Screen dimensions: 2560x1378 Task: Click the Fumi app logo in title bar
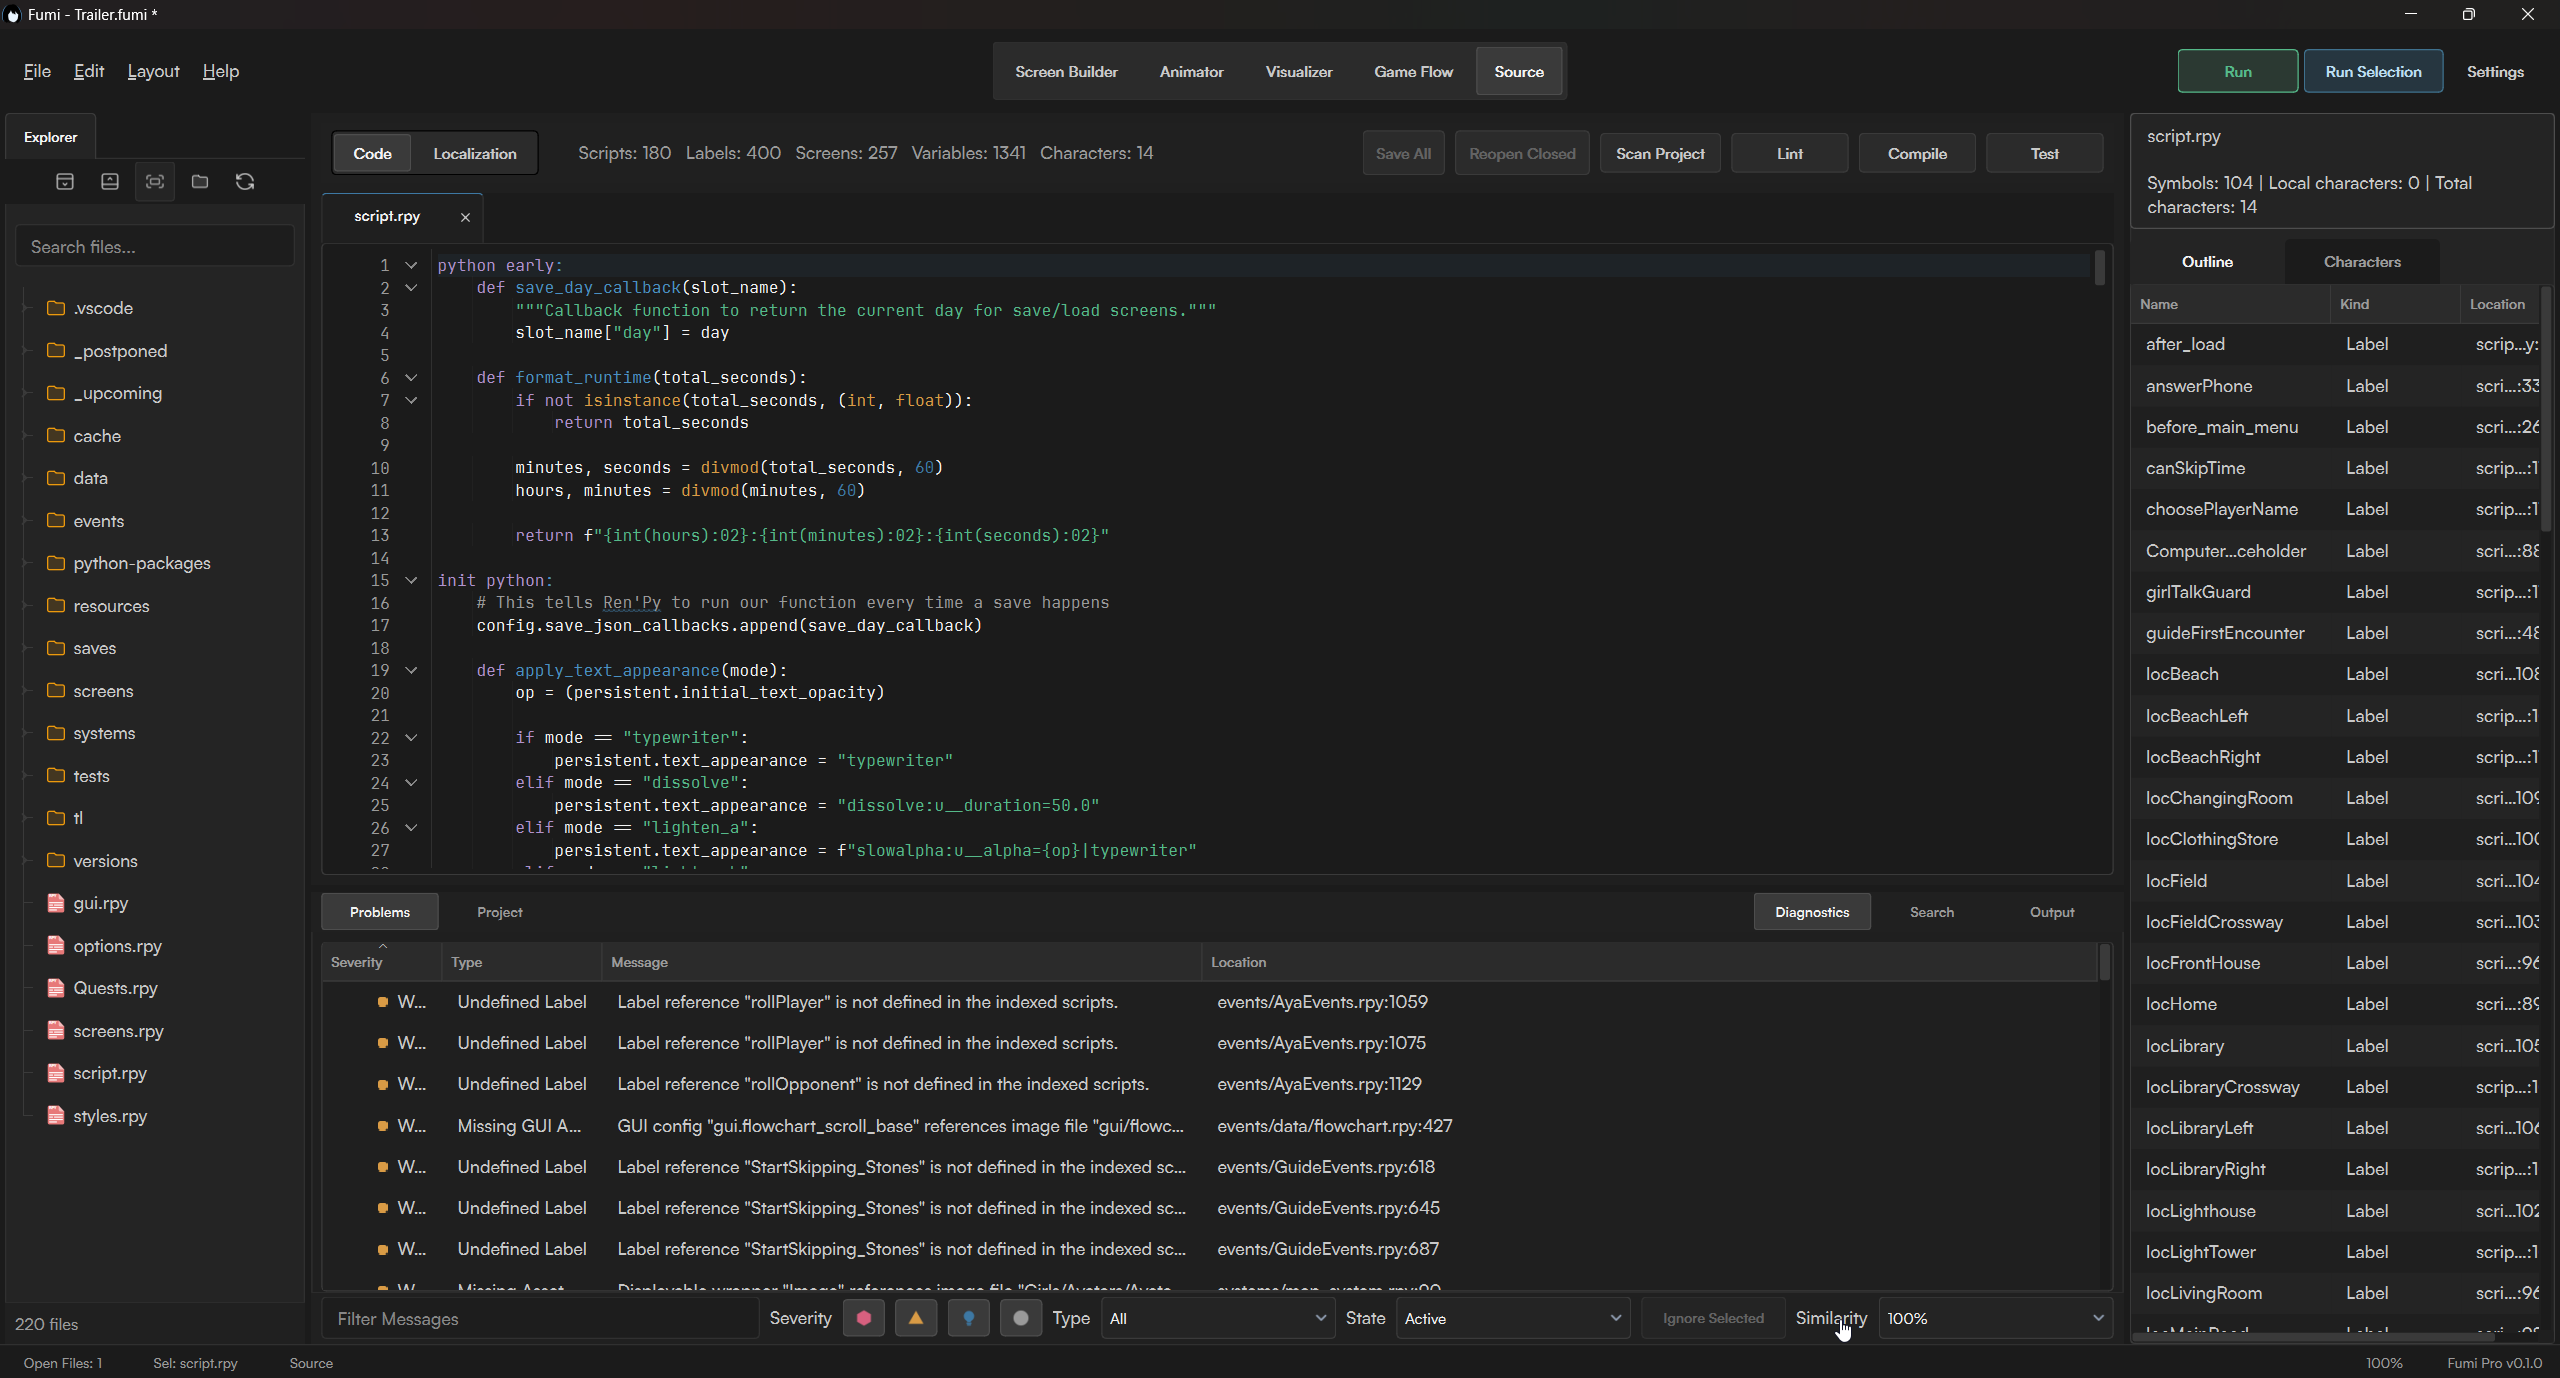(x=13, y=15)
